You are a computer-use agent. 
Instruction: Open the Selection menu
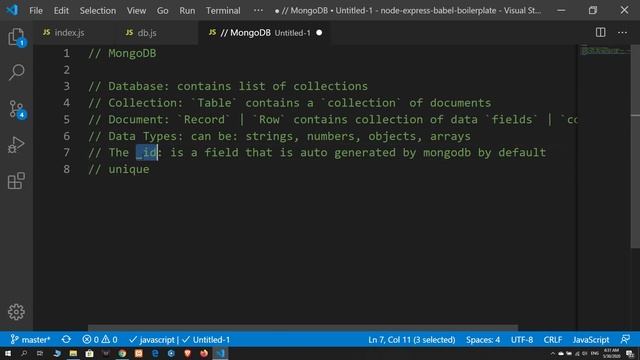click(98, 11)
